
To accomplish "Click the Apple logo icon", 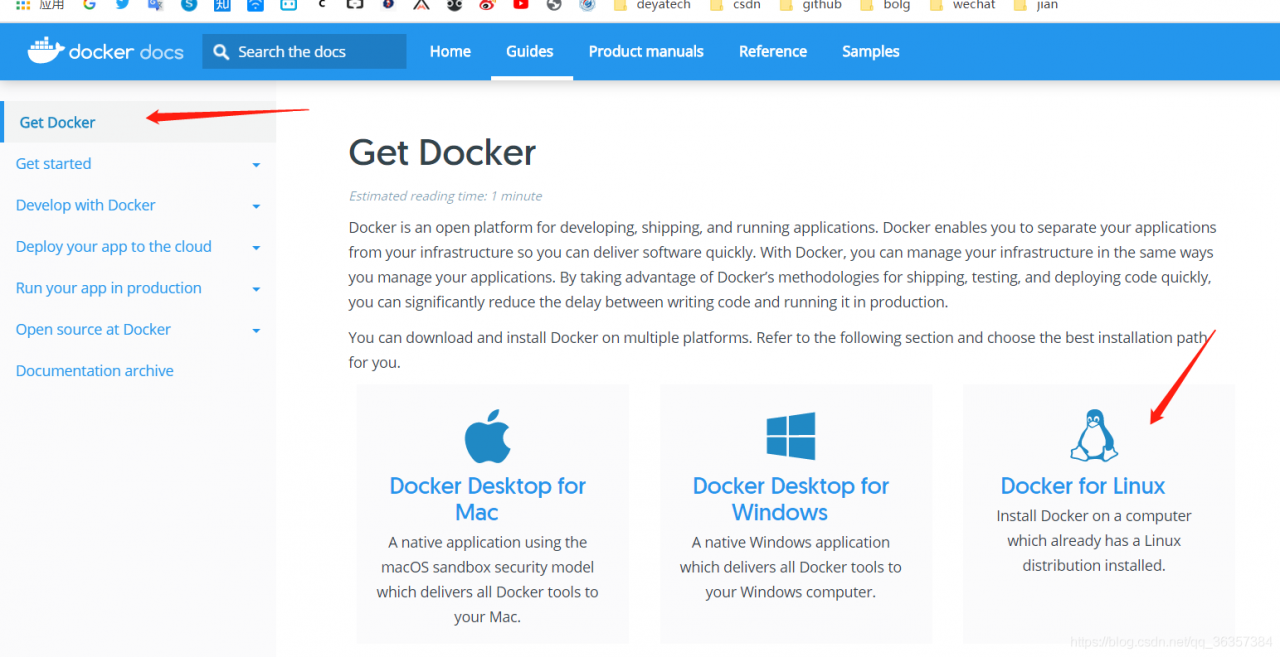I will pos(488,435).
